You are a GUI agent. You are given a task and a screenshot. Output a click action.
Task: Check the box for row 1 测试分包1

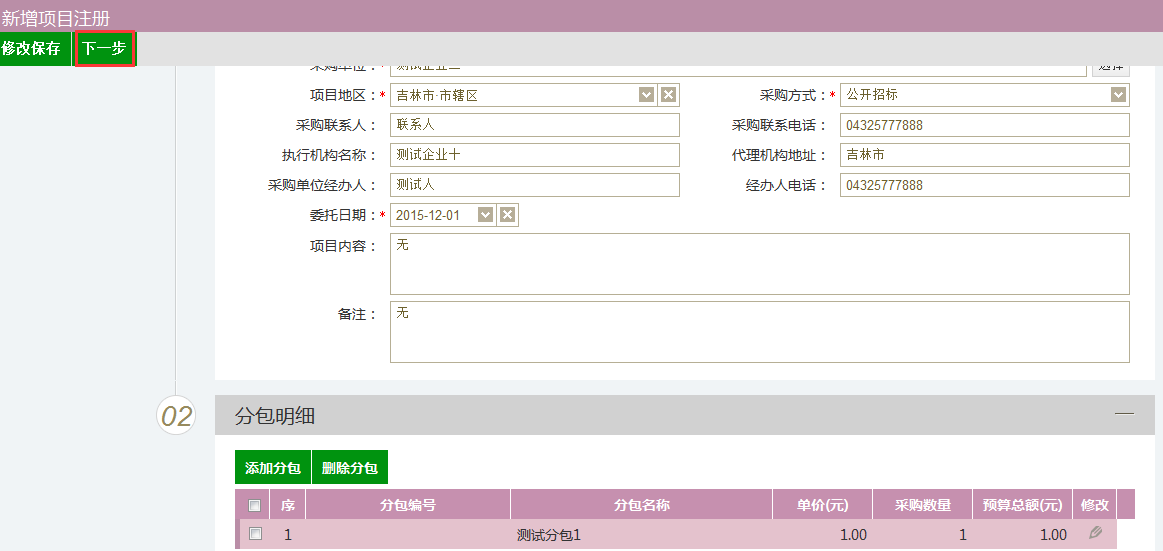[x=255, y=534]
